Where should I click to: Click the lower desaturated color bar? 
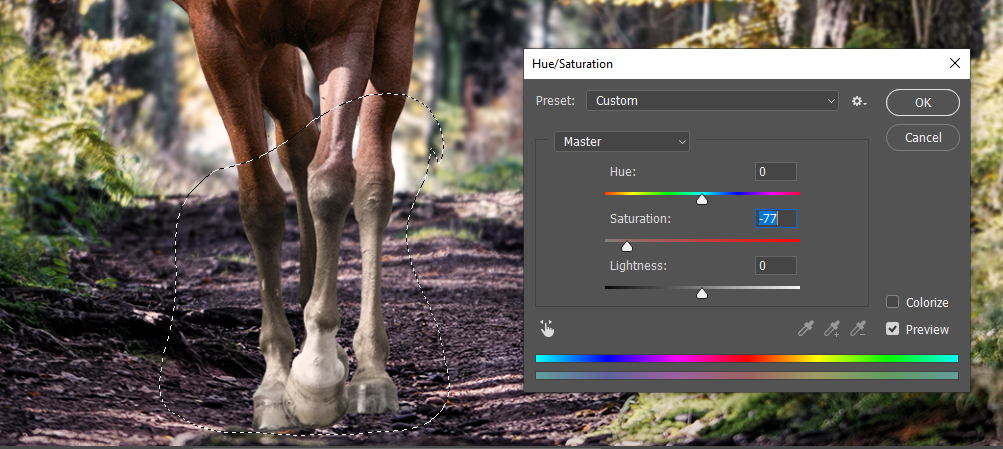pos(746,375)
